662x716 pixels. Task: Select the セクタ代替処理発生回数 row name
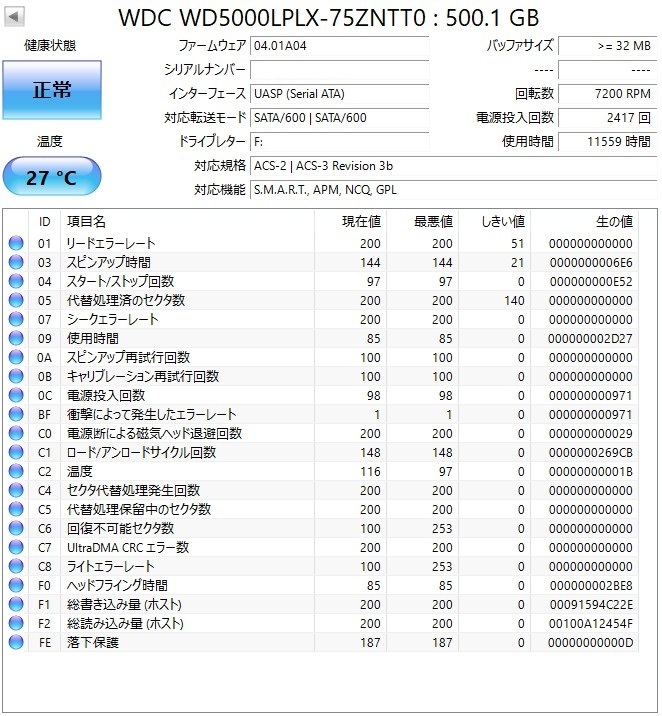pos(133,490)
